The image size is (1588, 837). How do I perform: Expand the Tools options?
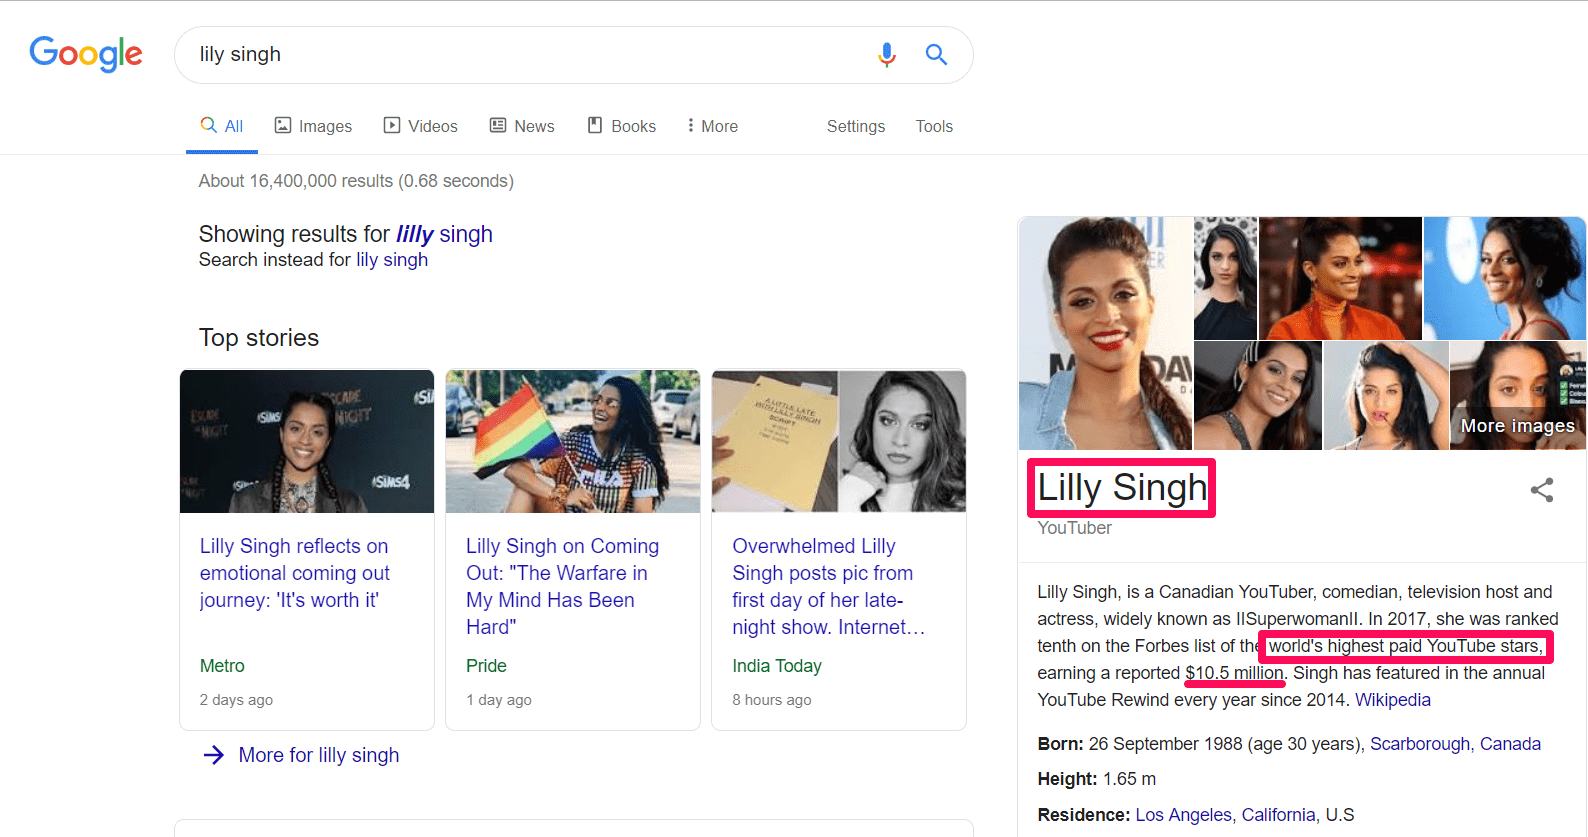(x=933, y=126)
